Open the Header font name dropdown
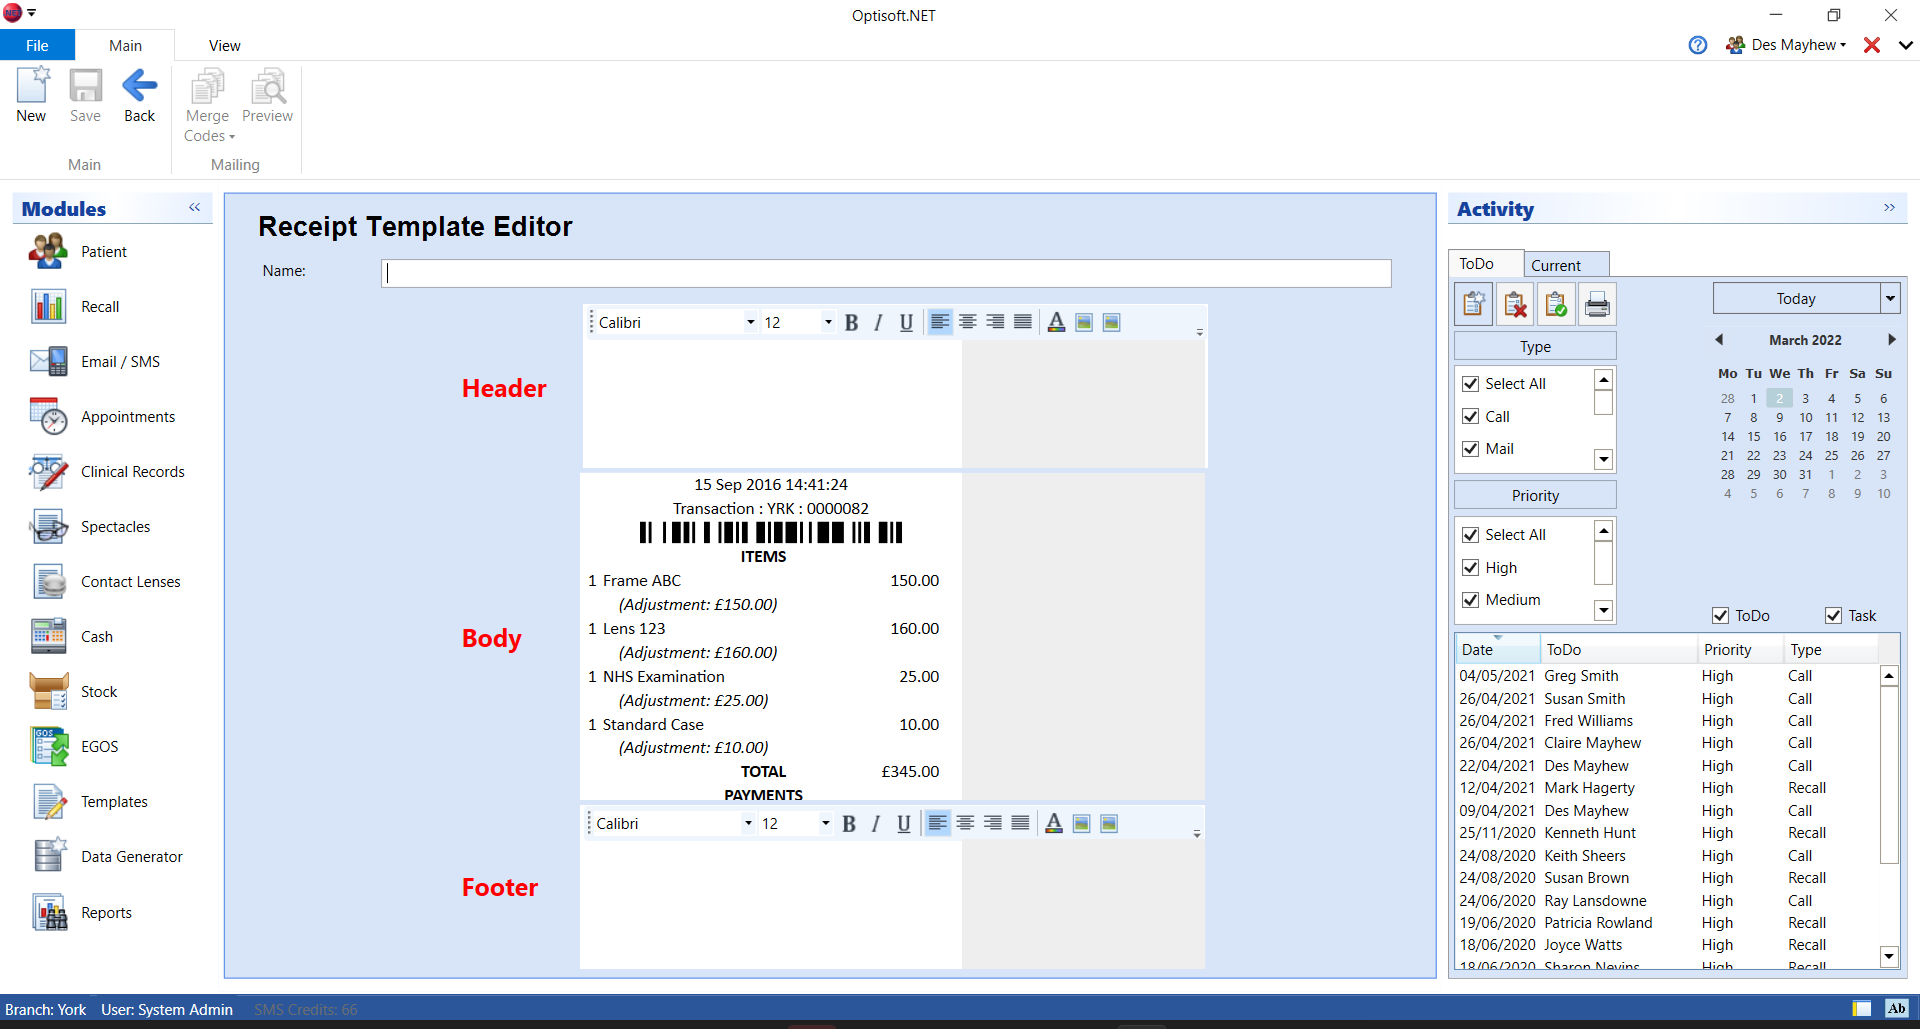The height and width of the screenshot is (1029, 1920). [x=750, y=322]
